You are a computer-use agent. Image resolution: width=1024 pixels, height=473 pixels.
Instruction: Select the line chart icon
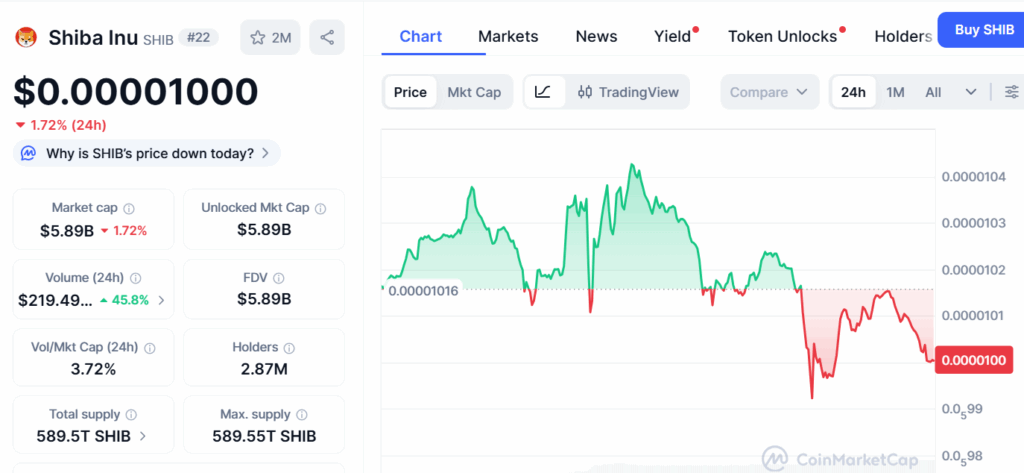click(x=542, y=92)
